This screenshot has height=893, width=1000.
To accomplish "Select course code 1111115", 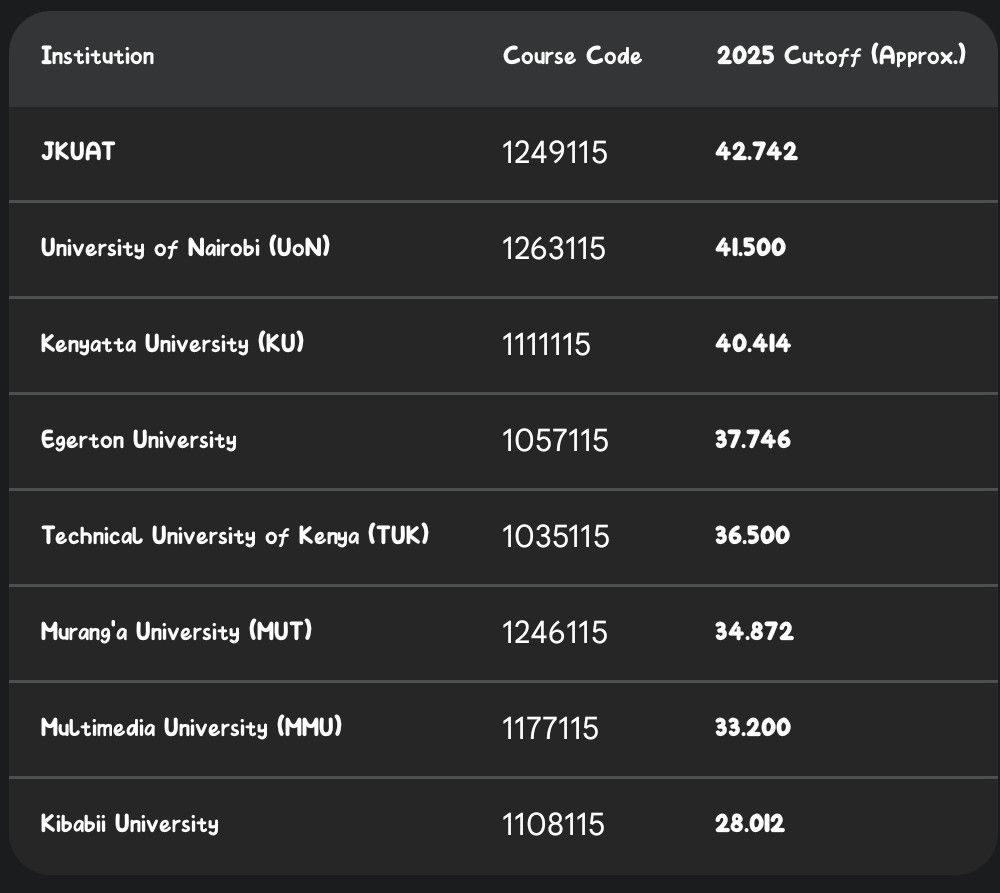I will [547, 344].
